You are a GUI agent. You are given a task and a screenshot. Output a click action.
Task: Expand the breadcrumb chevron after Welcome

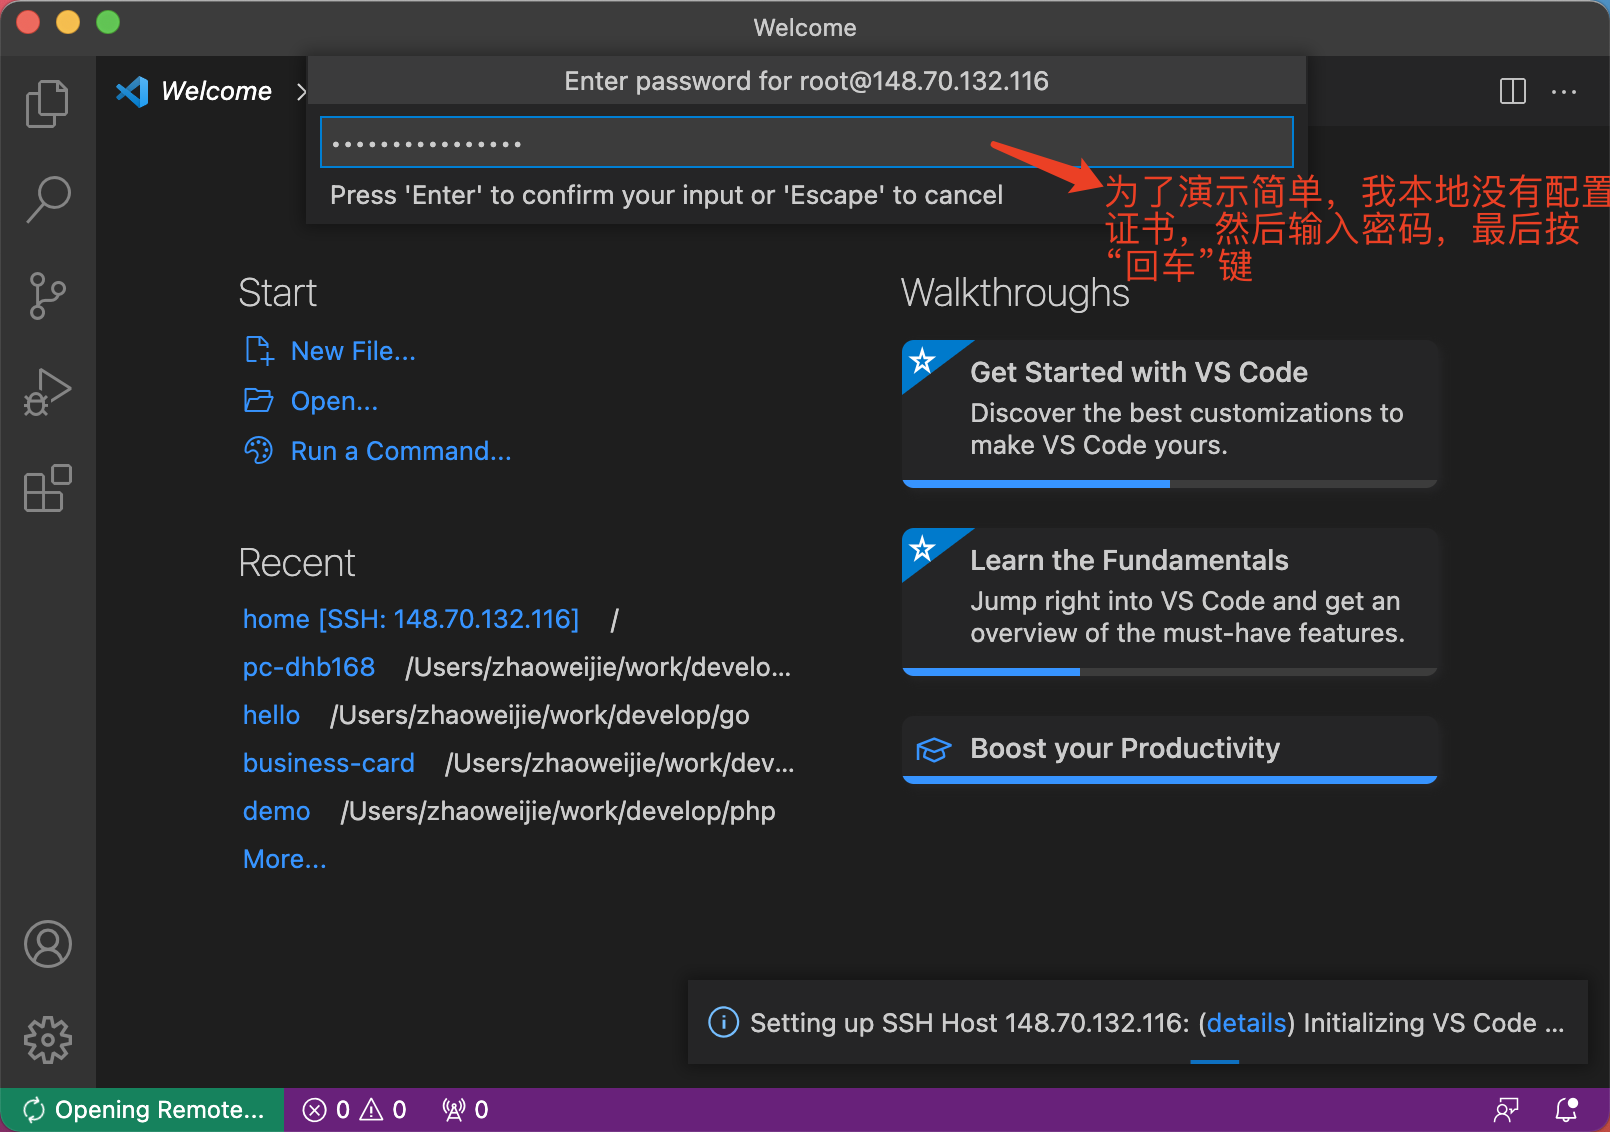(x=301, y=92)
